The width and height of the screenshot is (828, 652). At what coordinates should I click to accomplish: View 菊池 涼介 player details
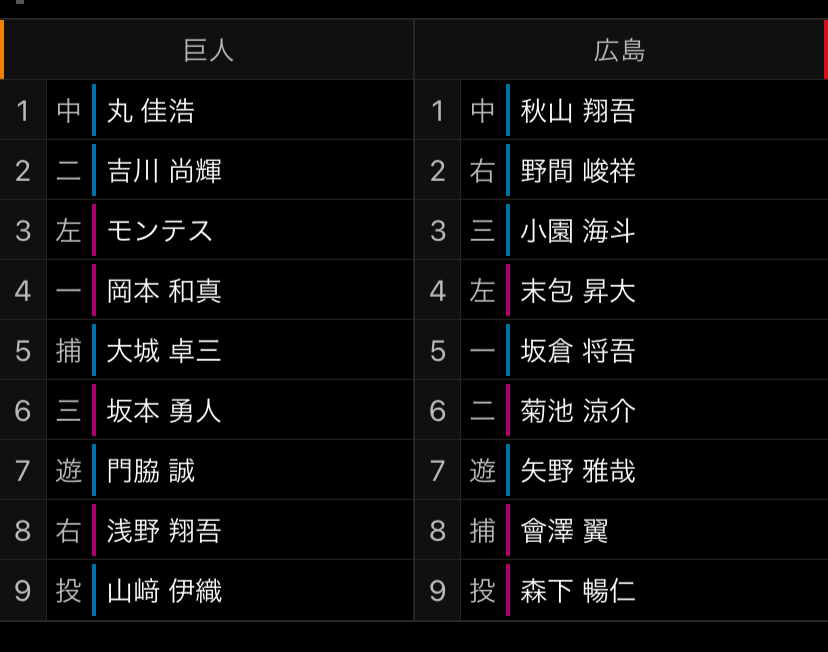click(578, 411)
